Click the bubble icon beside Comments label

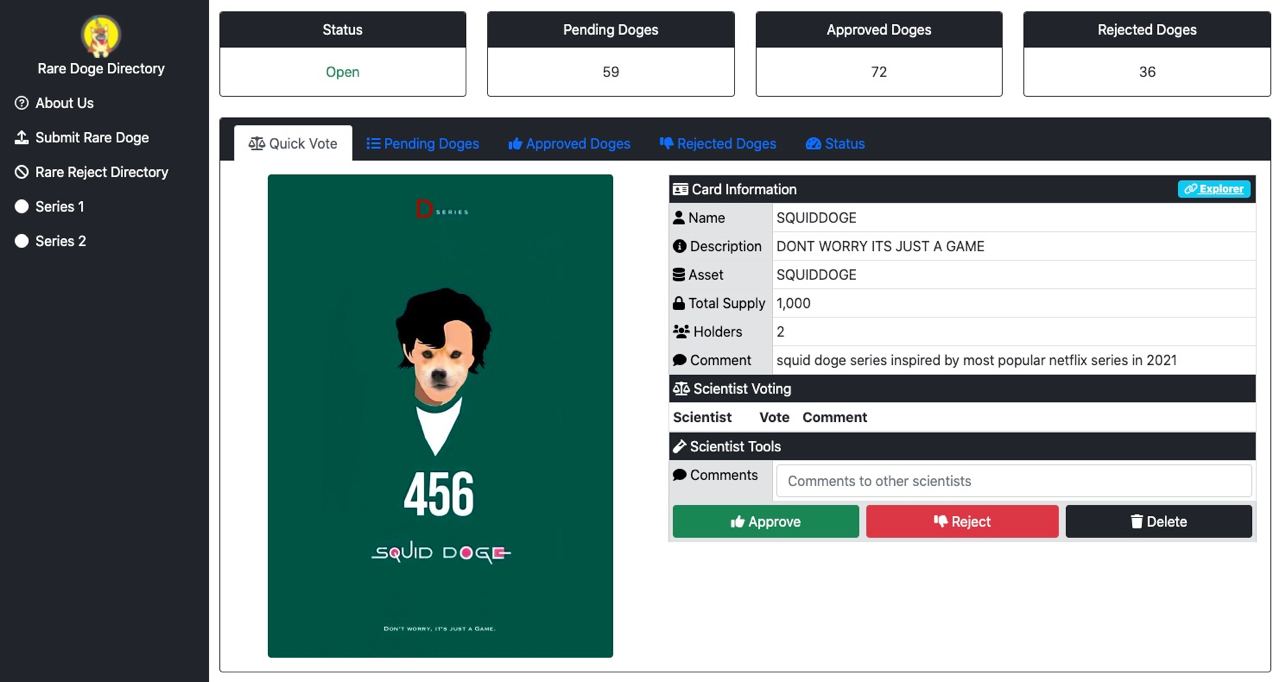click(680, 475)
